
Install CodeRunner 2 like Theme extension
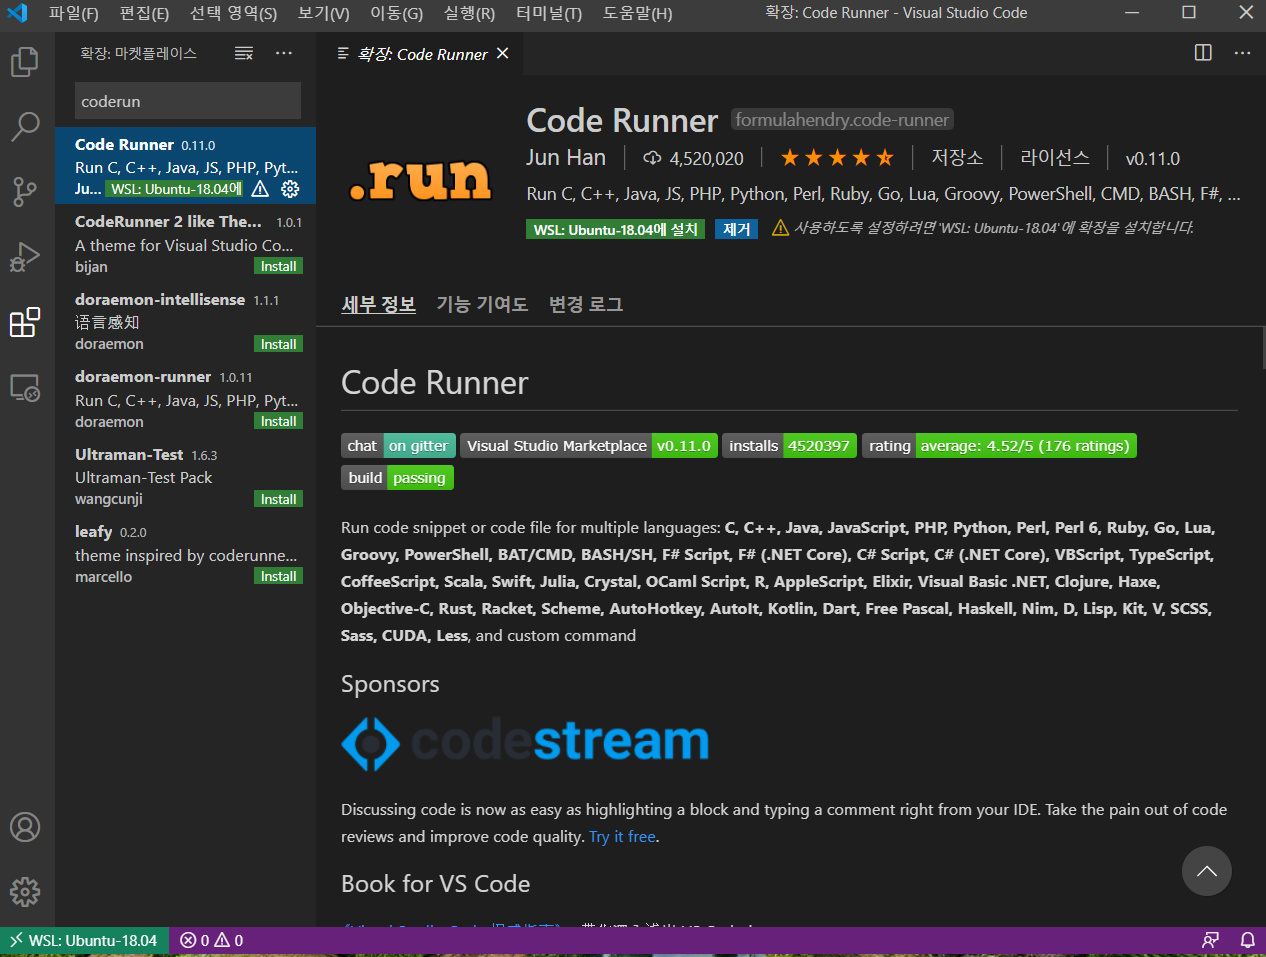278,266
